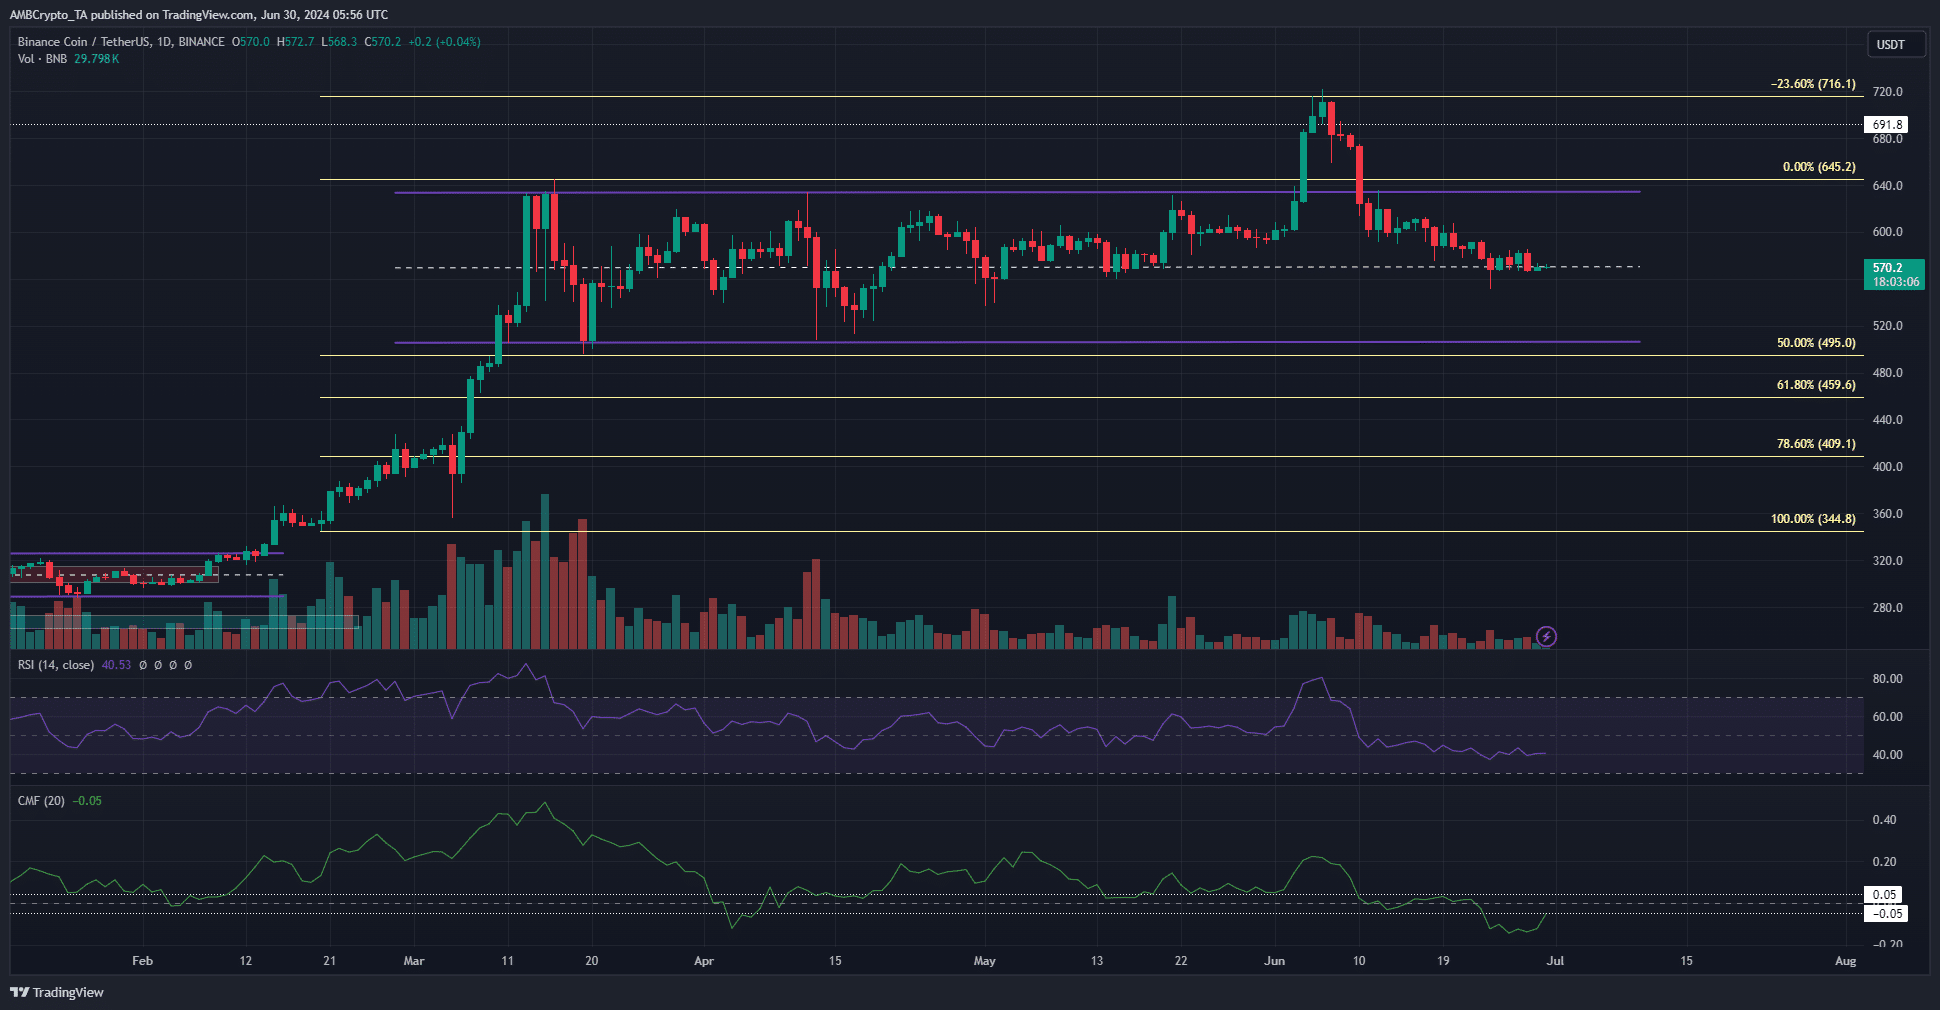This screenshot has width=1940, height=1010.
Task: Click the purple lightning bolt icon
Action: coord(1546,636)
